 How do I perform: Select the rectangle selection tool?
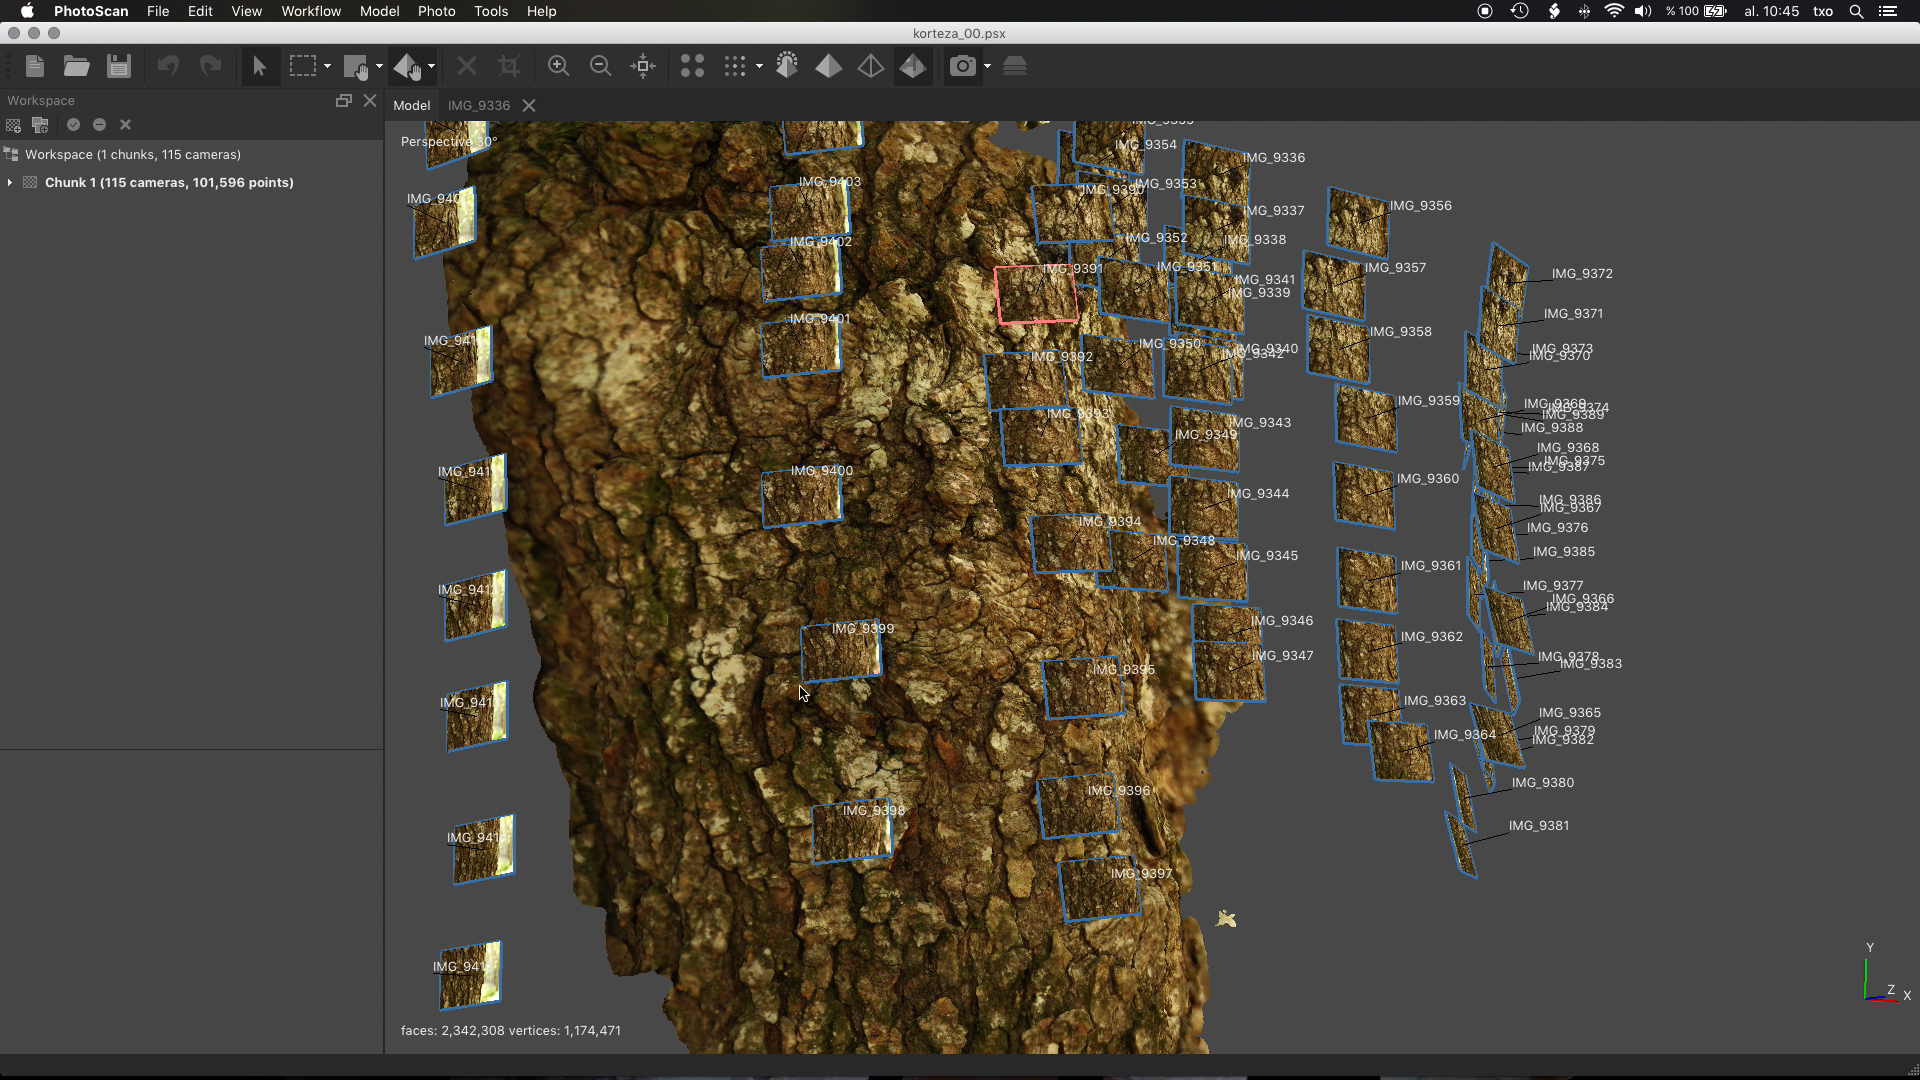302,67
